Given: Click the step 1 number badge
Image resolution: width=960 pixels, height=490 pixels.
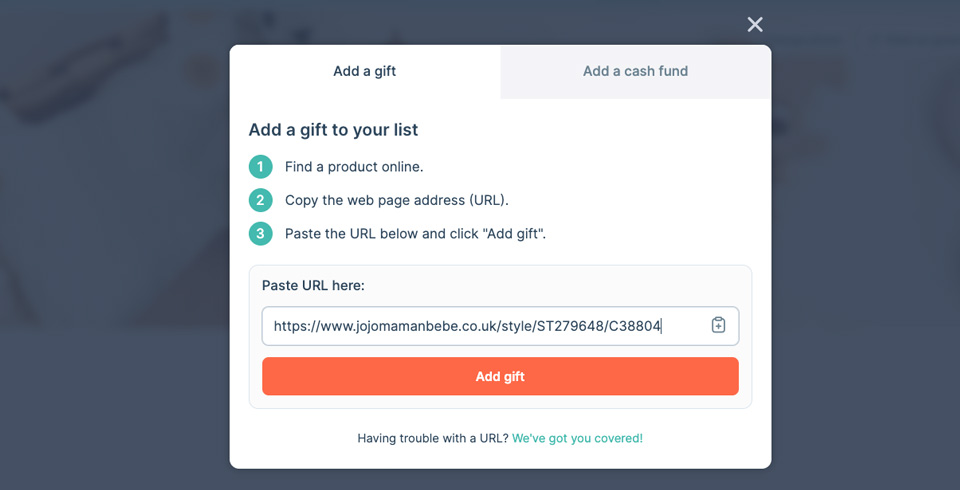Looking at the screenshot, I should (260, 167).
